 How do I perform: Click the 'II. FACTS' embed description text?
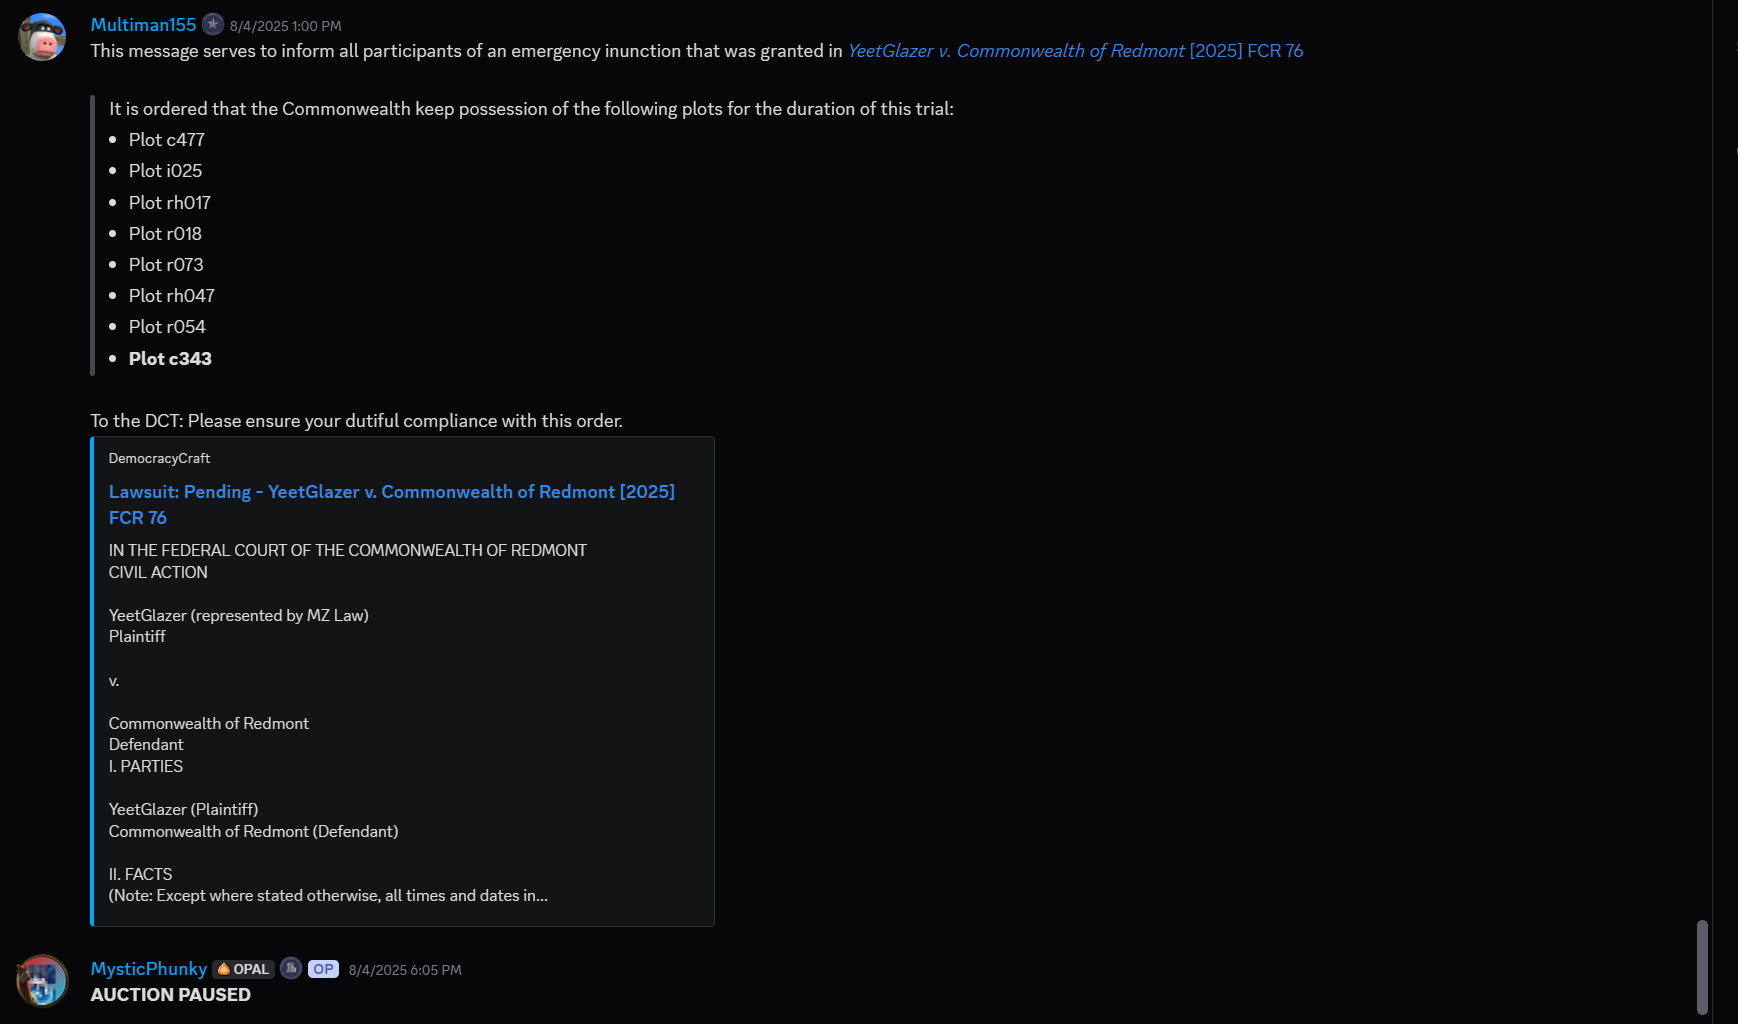click(140, 874)
